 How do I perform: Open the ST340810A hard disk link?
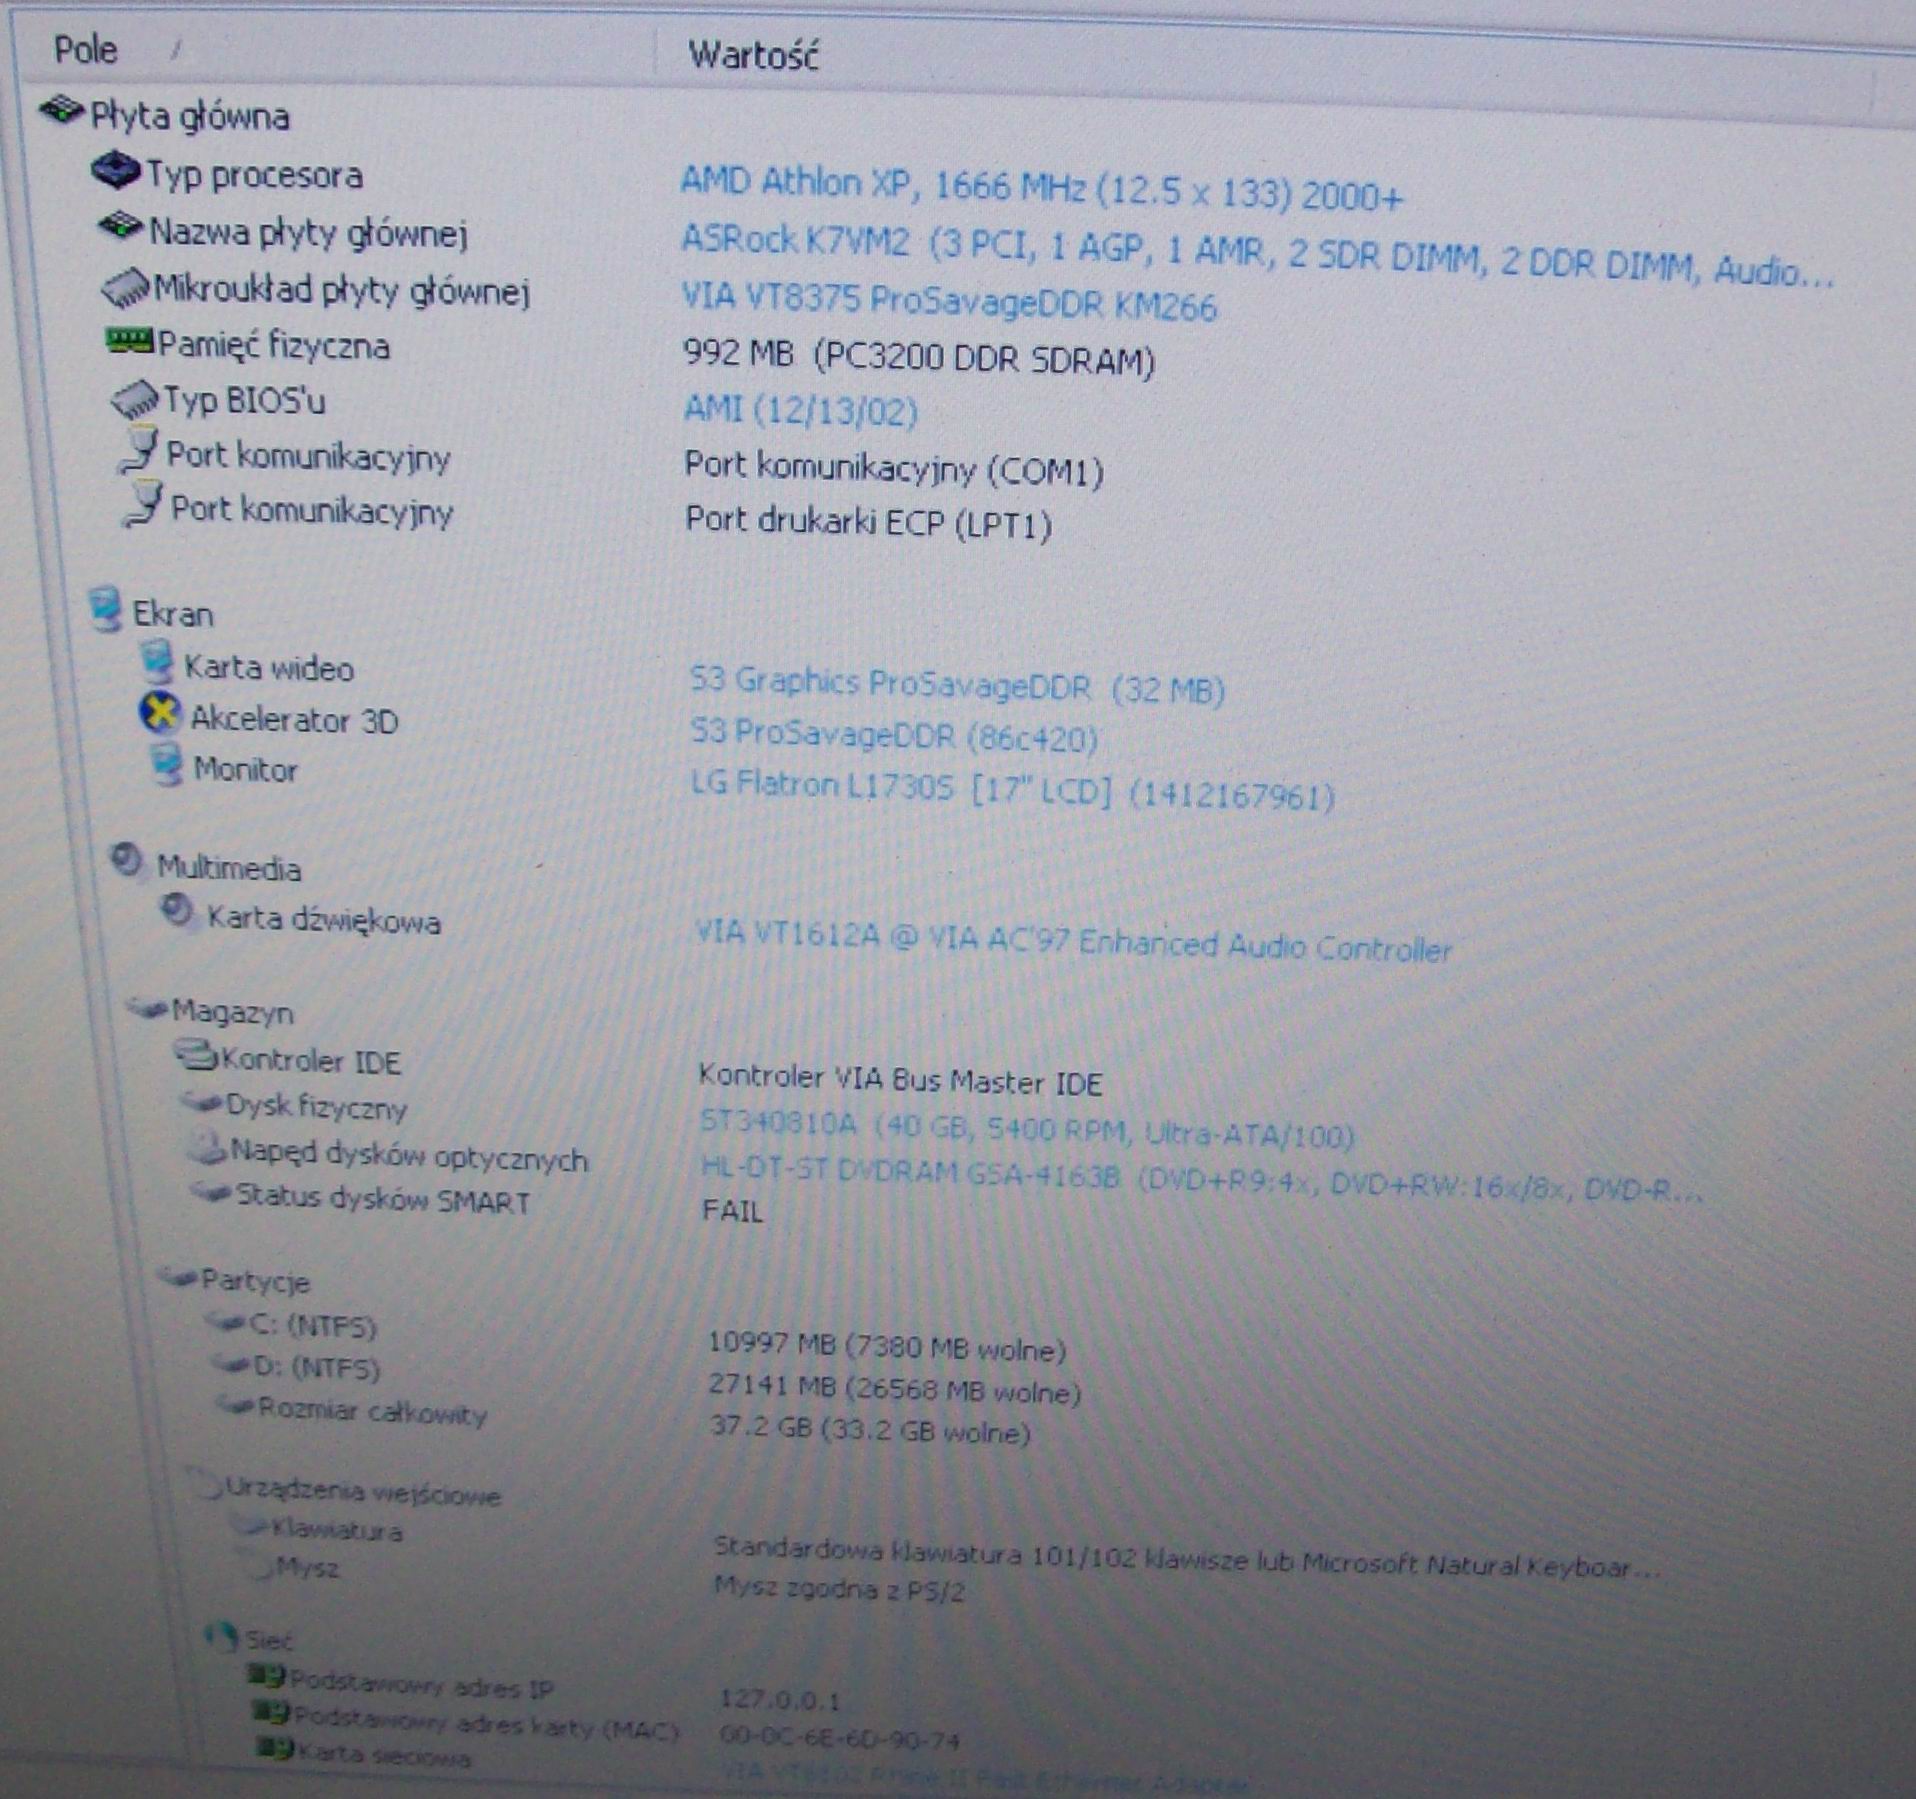click(x=1027, y=1129)
